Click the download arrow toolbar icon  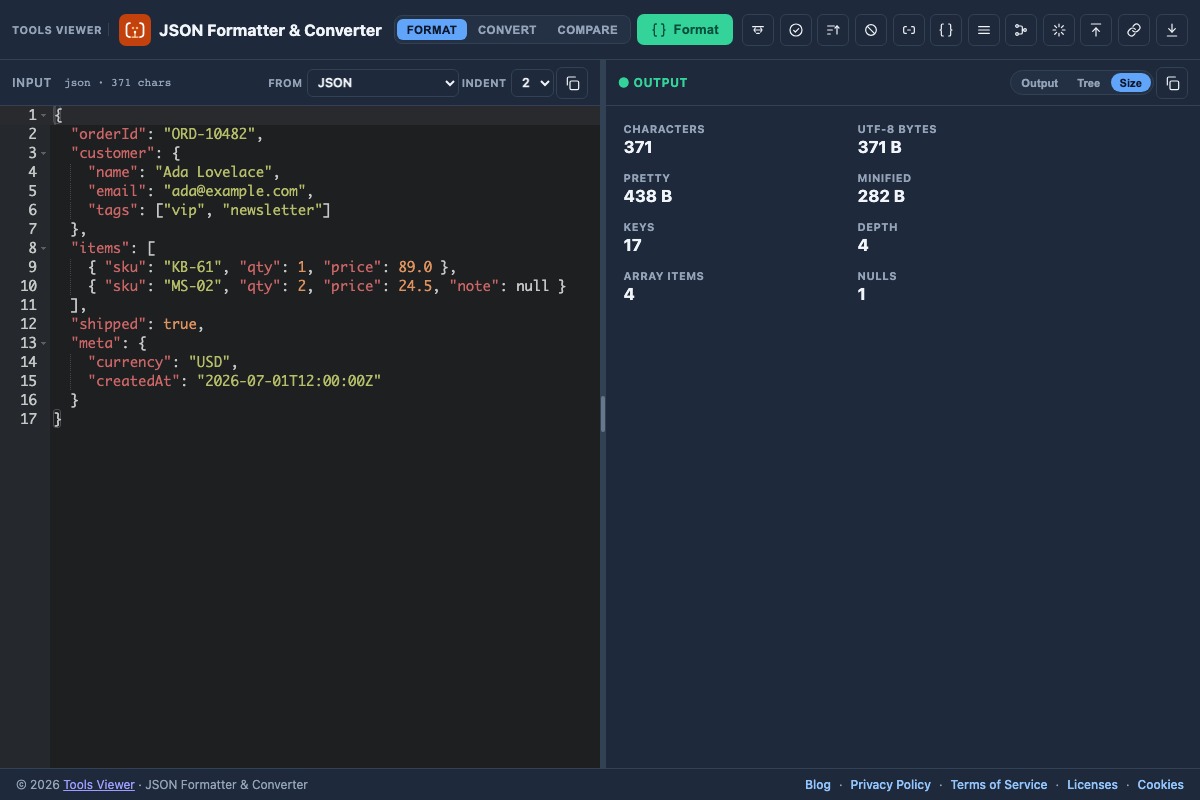[x=1172, y=30]
